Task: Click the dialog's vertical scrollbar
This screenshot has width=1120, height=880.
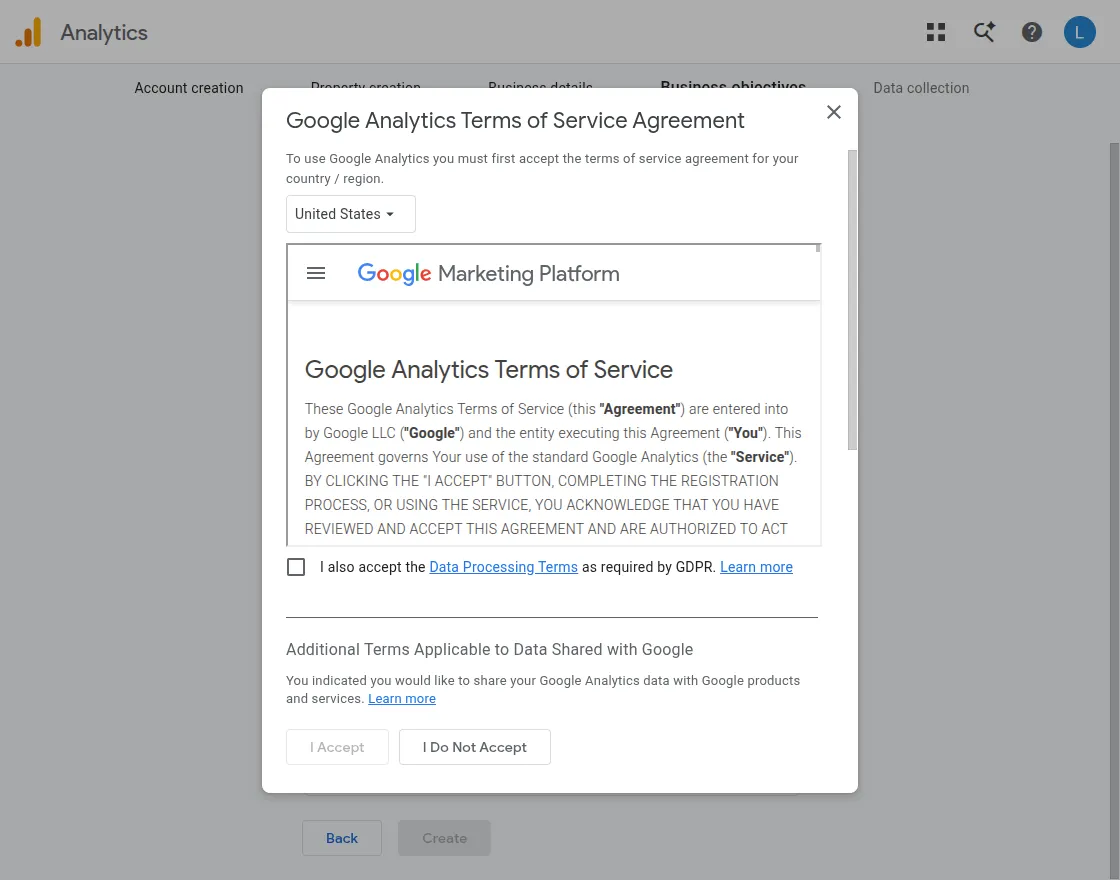Action: 852,300
